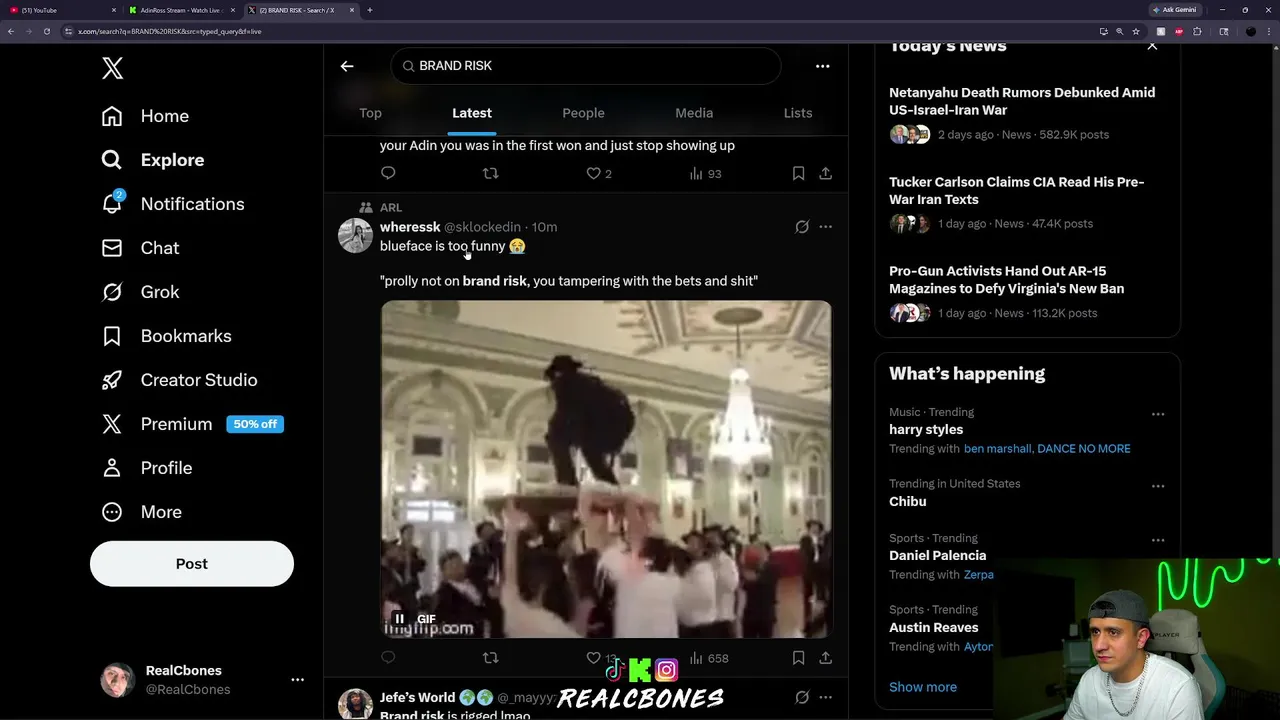Repost wheressk's GIF post
Screen dimensions: 1280x720
[x=490, y=657]
